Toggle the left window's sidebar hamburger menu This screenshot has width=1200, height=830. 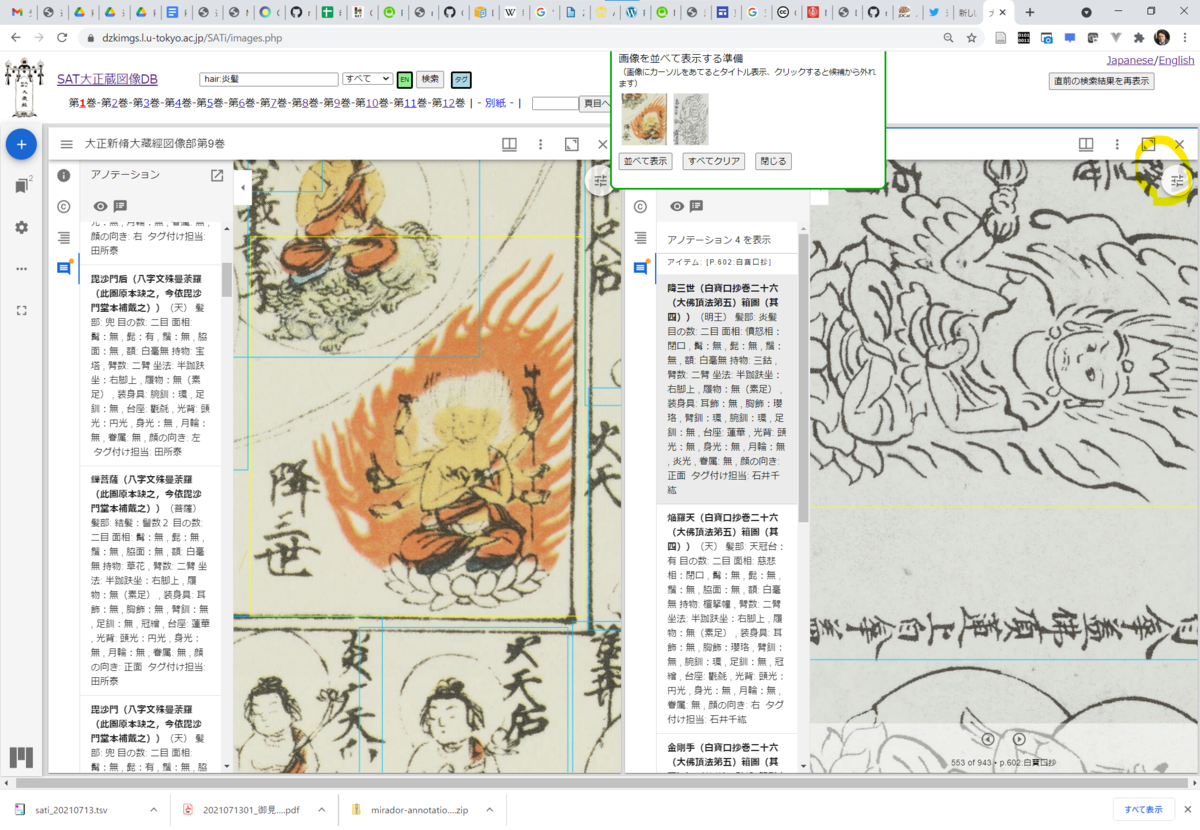(x=66, y=144)
